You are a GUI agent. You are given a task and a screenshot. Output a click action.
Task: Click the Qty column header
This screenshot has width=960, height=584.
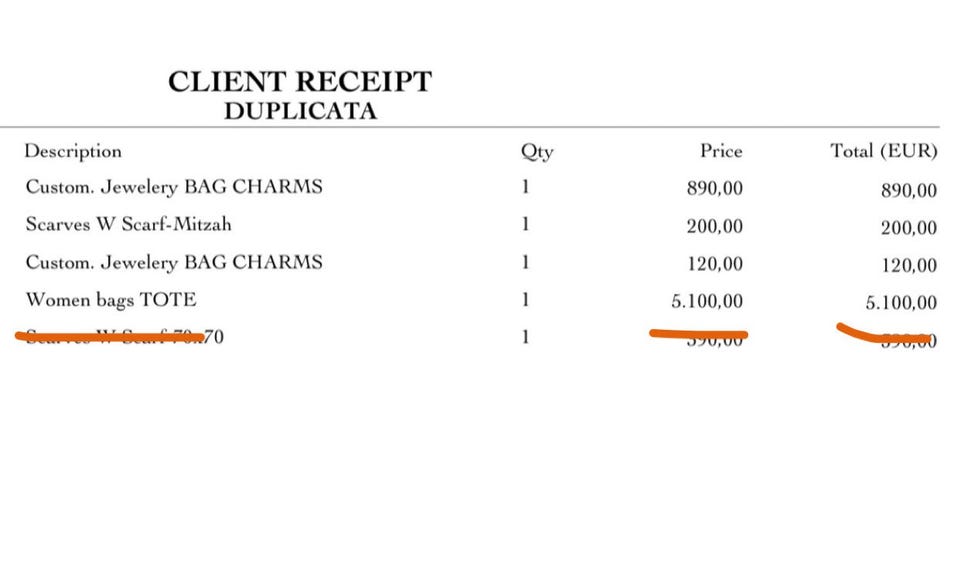(537, 152)
